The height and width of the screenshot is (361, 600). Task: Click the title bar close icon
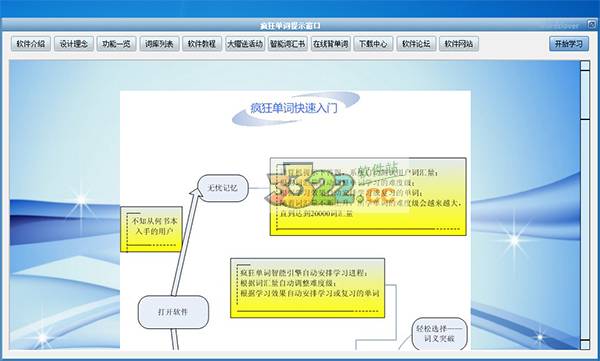pyautogui.click(x=592, y=25)
